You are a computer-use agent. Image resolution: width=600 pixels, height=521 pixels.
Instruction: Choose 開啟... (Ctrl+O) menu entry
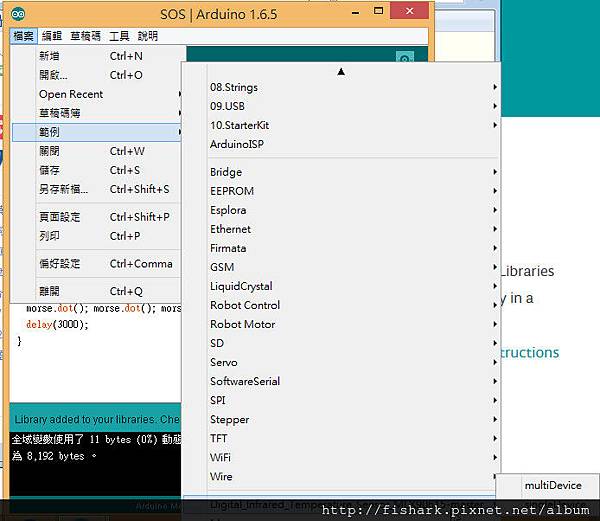click(97, 75)
